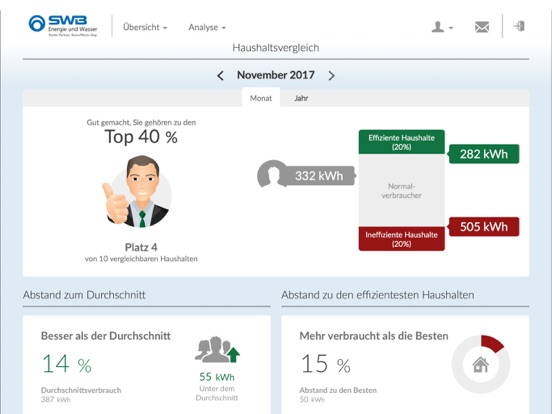Click the group with green arrow icon
The image size is (552, 414).
[217, 350]
